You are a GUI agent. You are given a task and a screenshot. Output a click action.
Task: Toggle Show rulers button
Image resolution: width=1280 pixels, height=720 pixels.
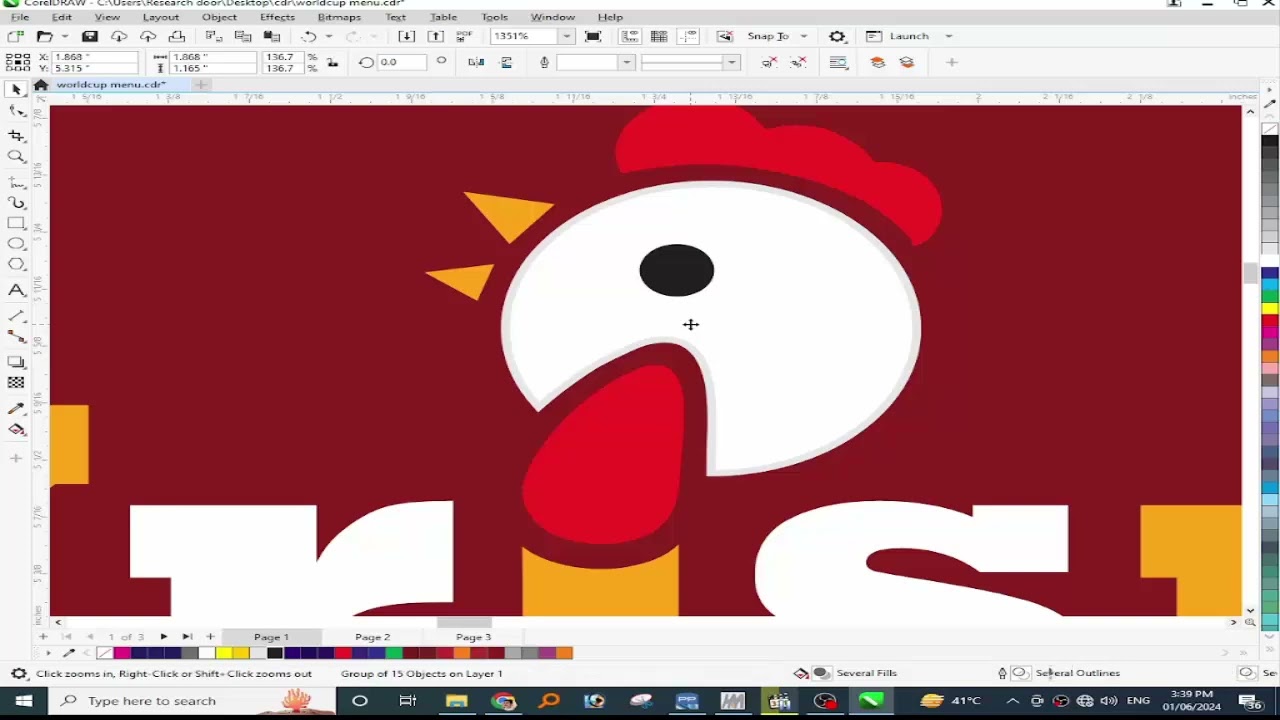(x=630, y=36)
